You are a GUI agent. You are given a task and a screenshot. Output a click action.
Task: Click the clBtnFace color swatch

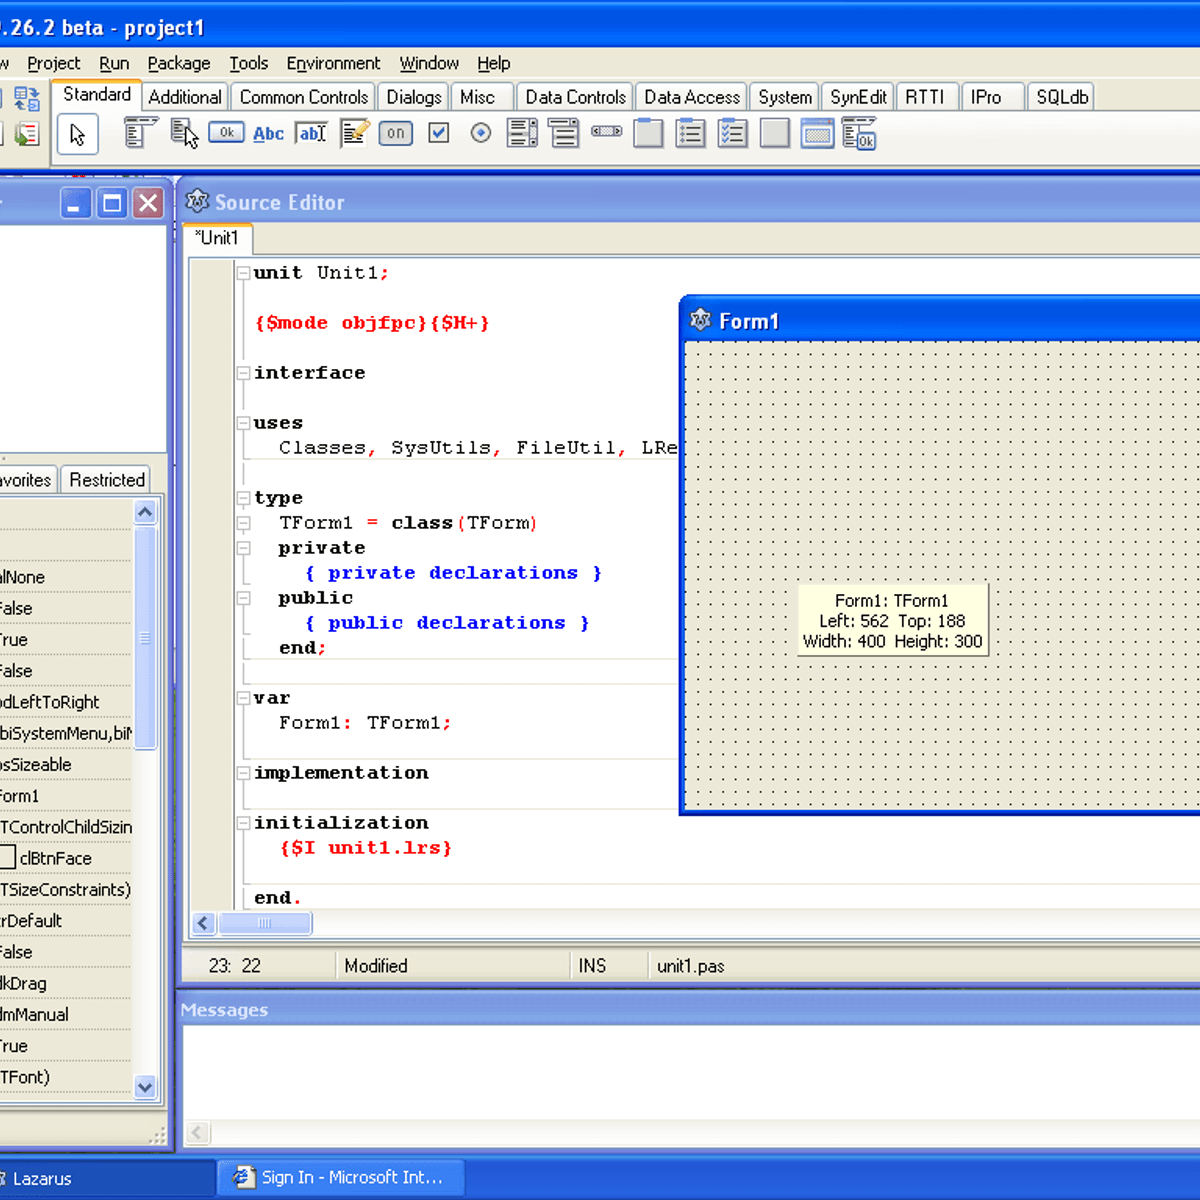[8, 858]
